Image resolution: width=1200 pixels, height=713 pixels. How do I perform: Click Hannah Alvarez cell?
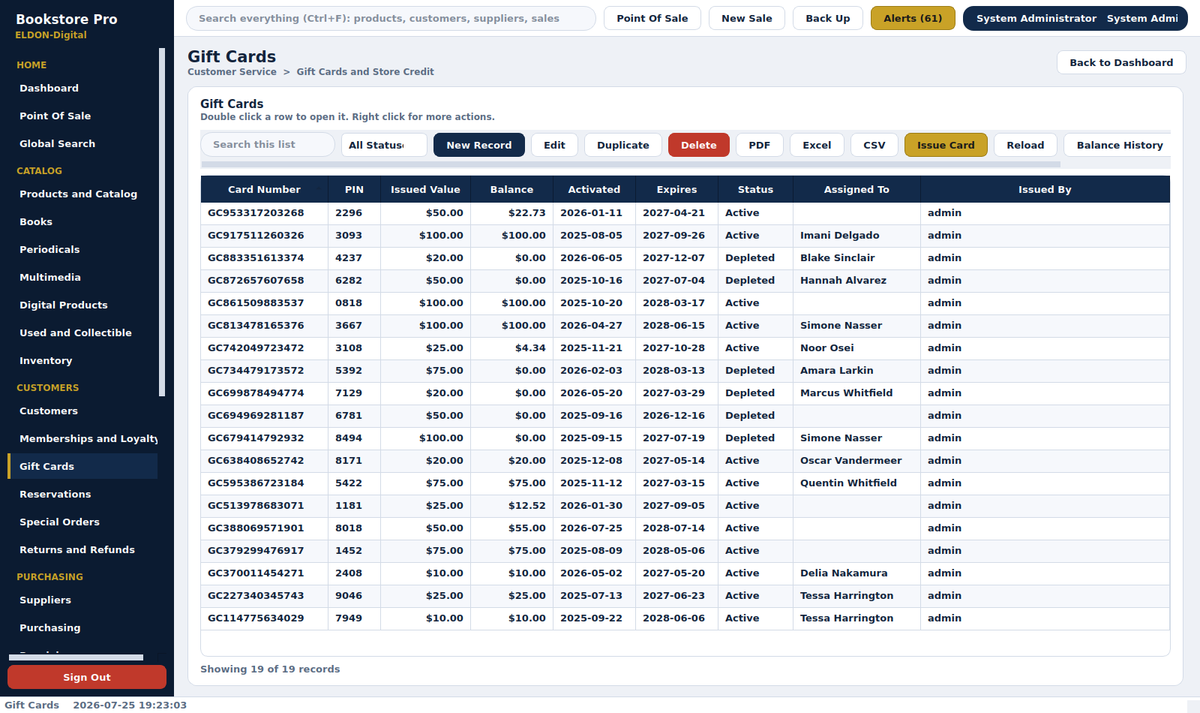856,280
